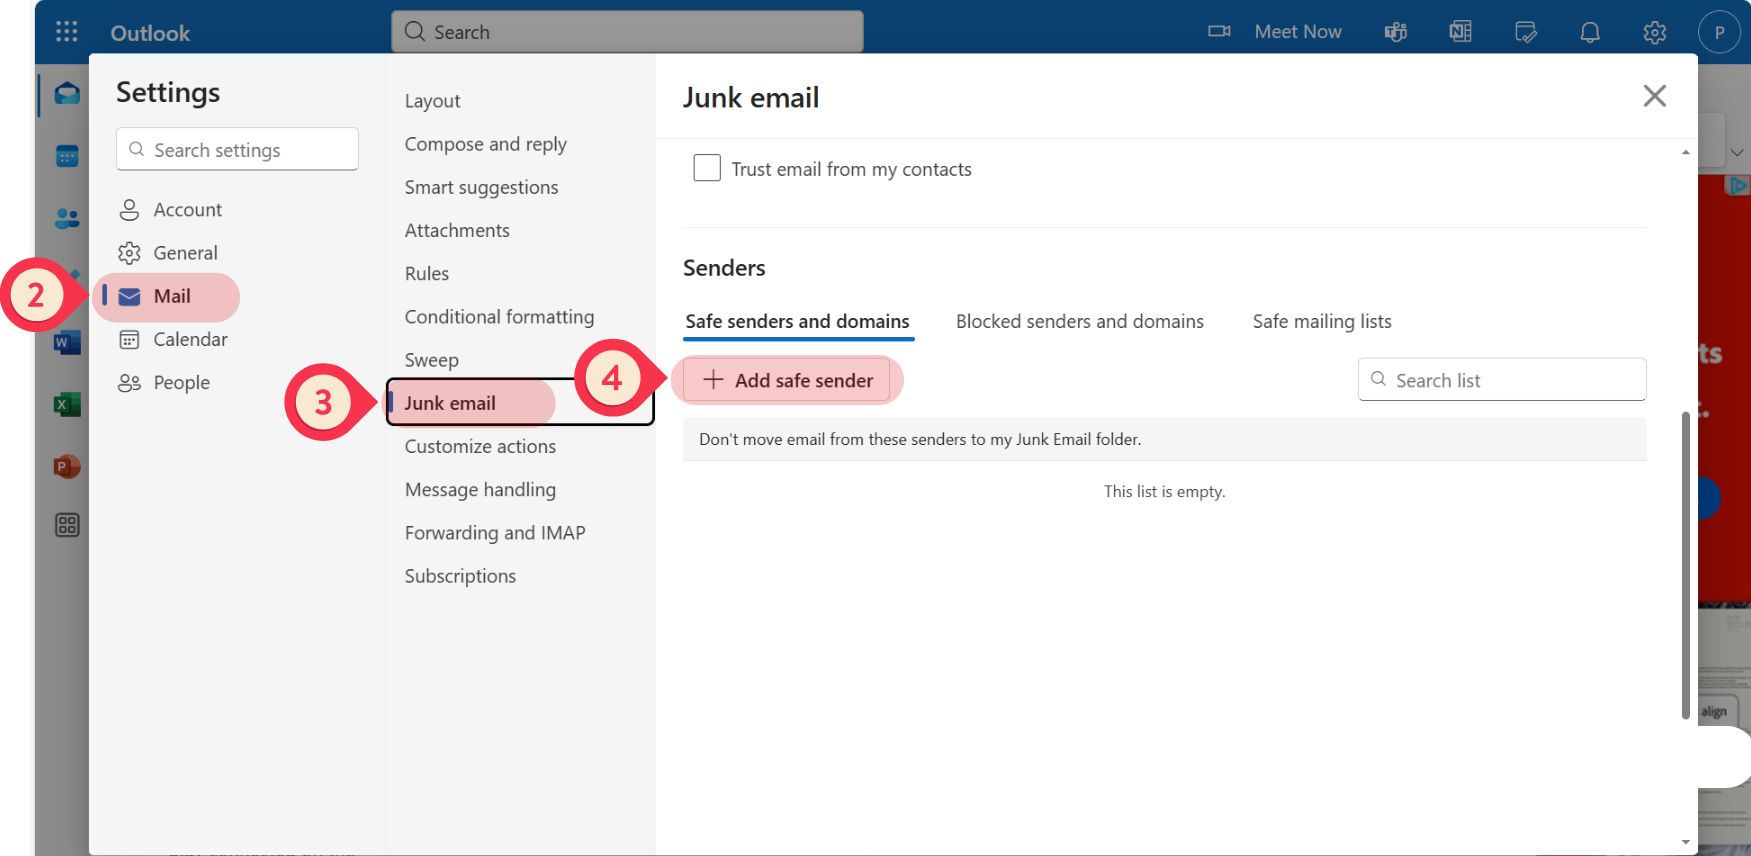Viewport: 1751px width, 856px height.
Task: Switch to Safe senders and domains tab
Action: pyautogui.click(x=798, y=322)
